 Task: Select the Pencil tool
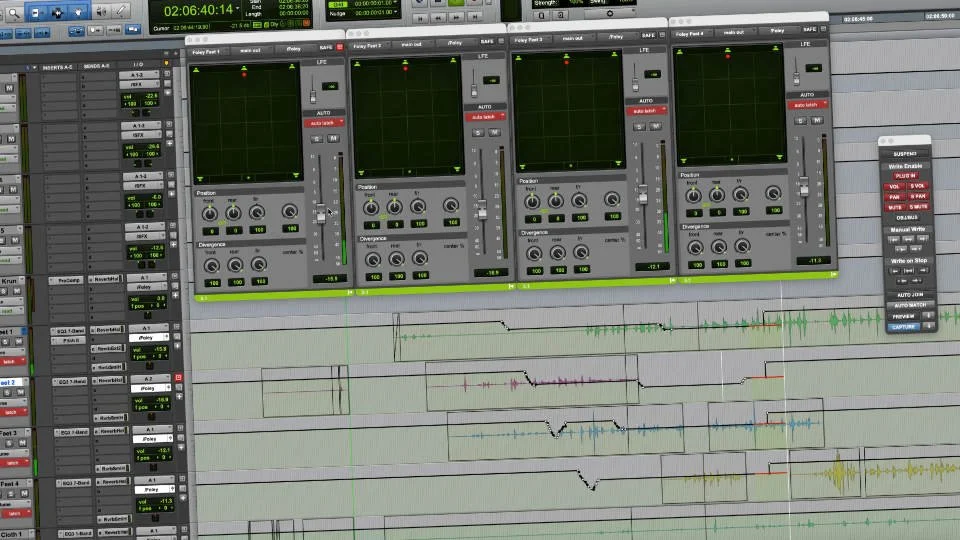[x=121, y=10]
